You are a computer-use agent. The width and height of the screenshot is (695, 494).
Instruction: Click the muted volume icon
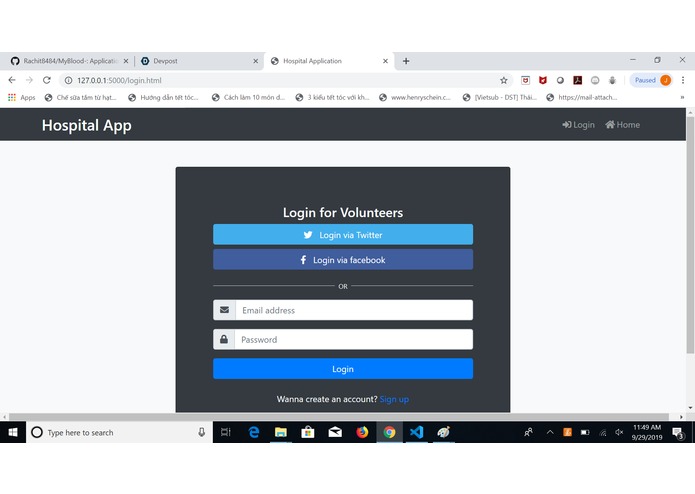[x=619, y=432]
